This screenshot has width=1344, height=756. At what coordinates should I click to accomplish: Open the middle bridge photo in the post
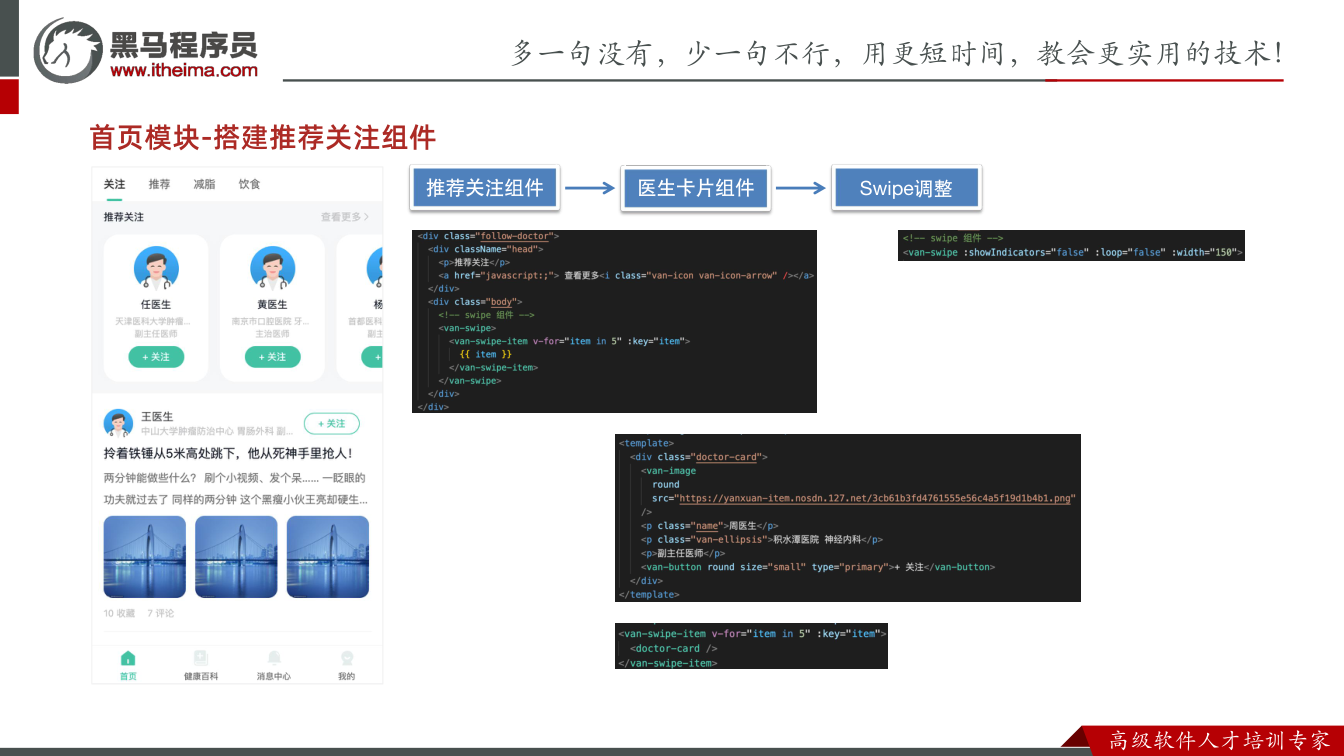tap(236, 557)
